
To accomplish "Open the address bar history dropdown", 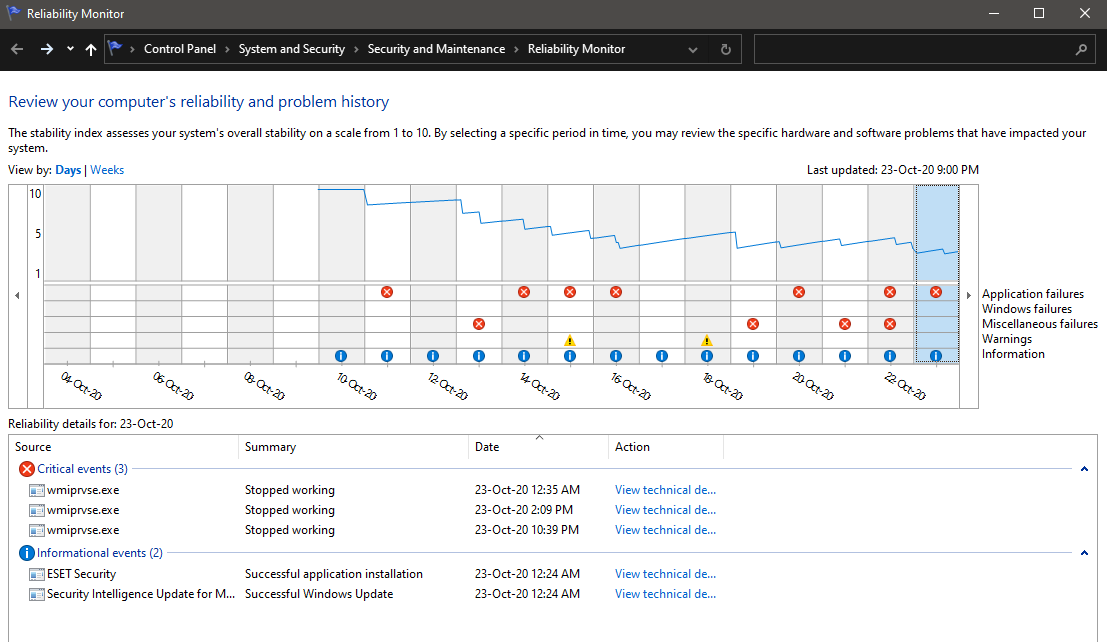I will tap(694, 49).
